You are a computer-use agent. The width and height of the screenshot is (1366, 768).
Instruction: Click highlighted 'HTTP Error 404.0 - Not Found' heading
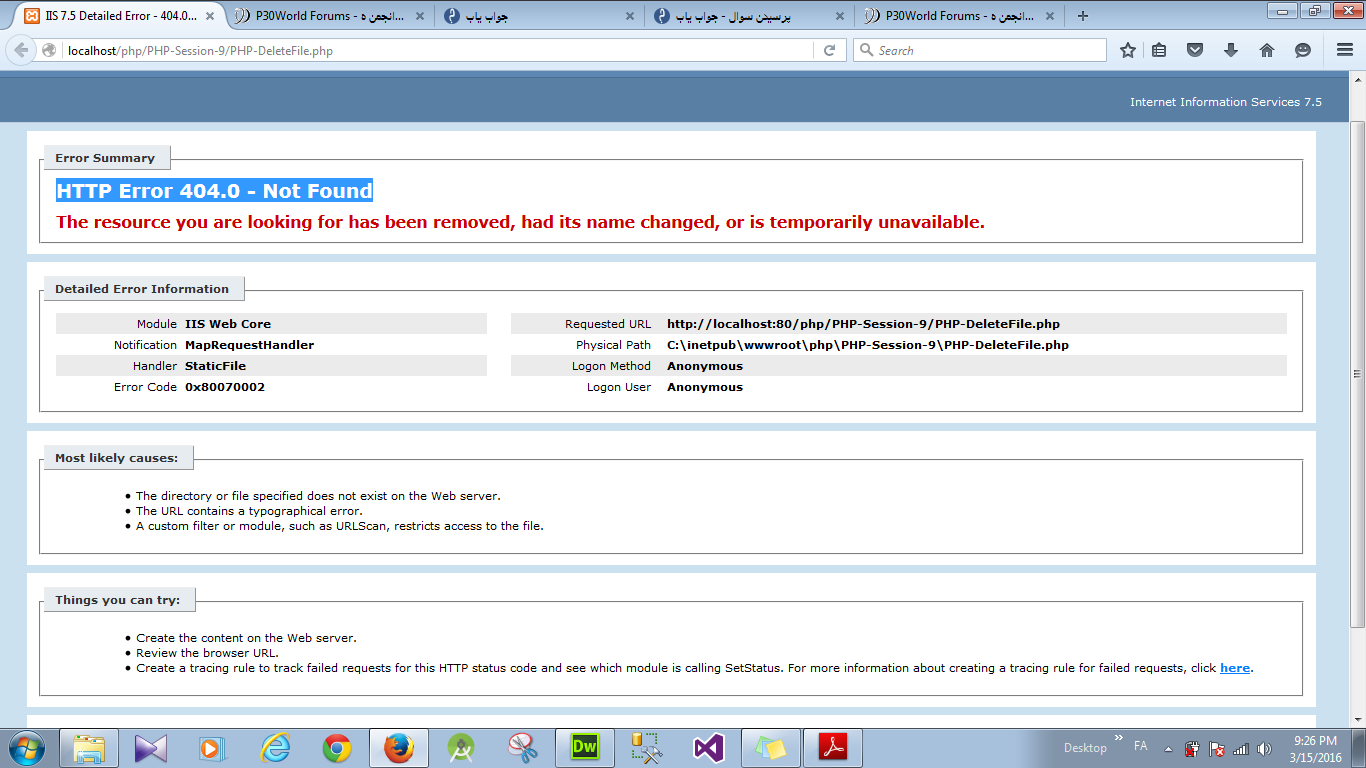(x=214, y=191)
